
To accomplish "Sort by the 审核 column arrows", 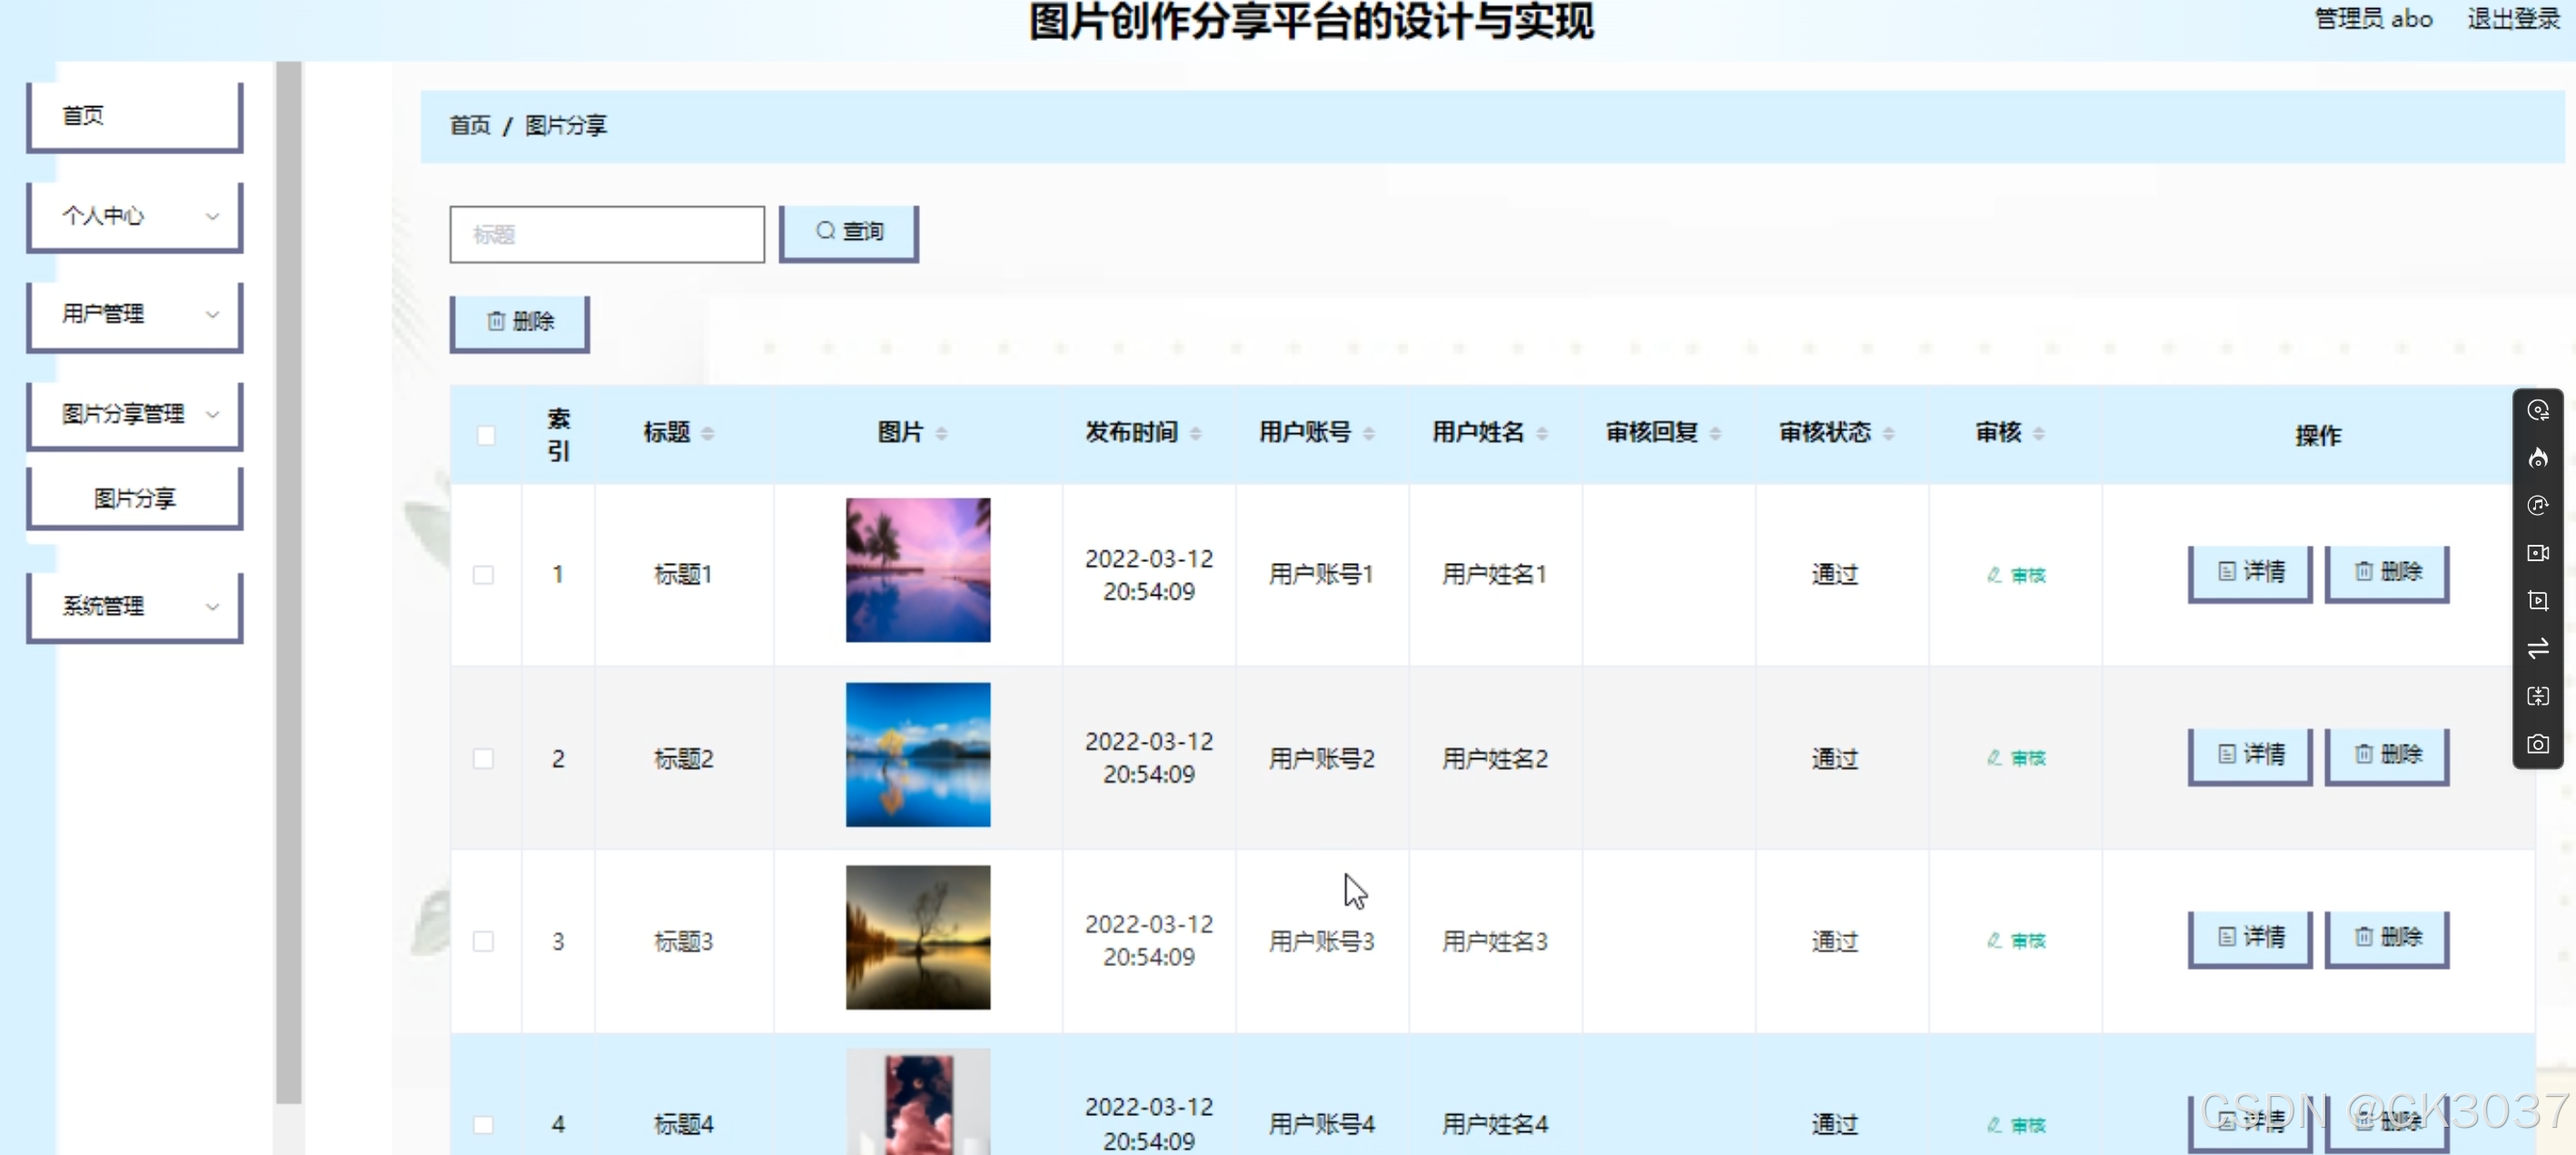I will pyautogui.click(x=2038, y=433).
